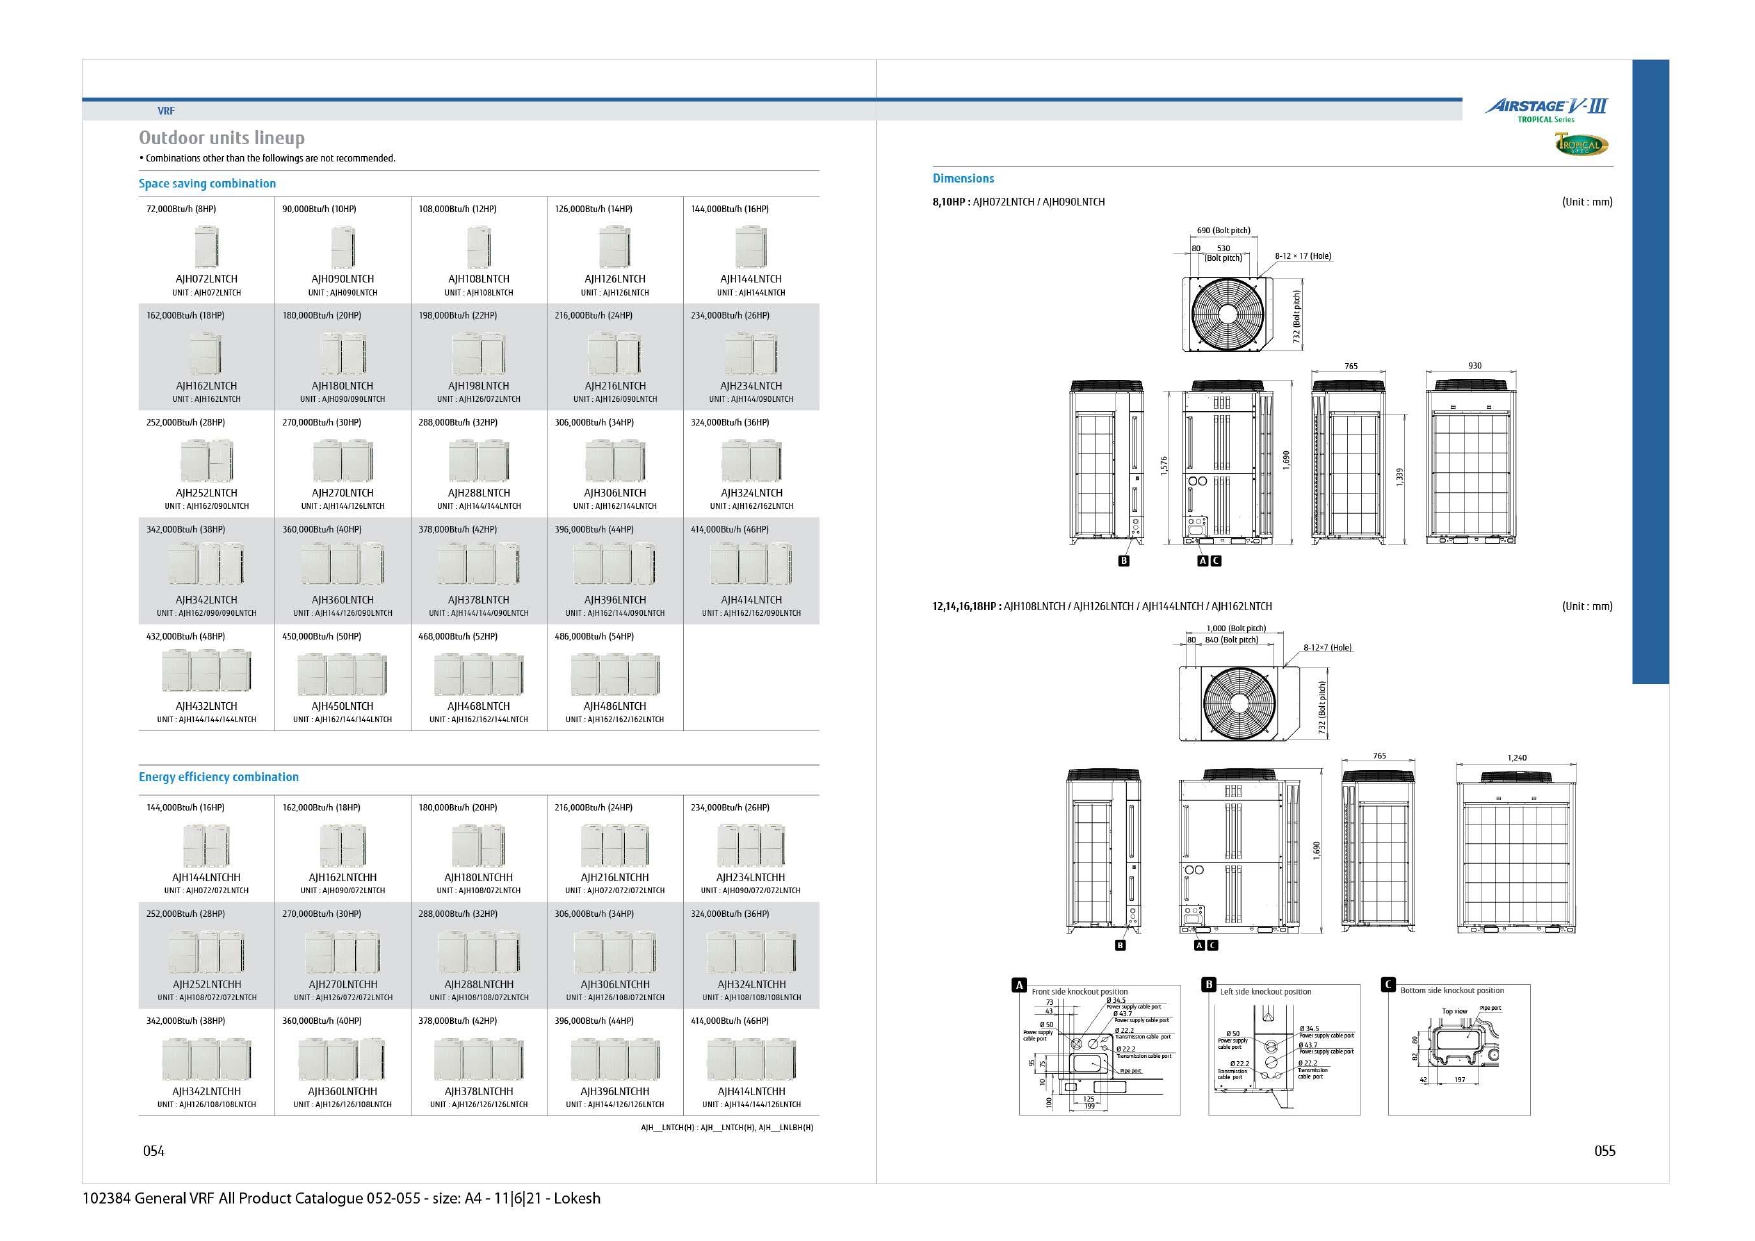Click the AJH252LNTCHH product image
1755x1241 pixels.
pyautogui.click(x=206, y=952)
